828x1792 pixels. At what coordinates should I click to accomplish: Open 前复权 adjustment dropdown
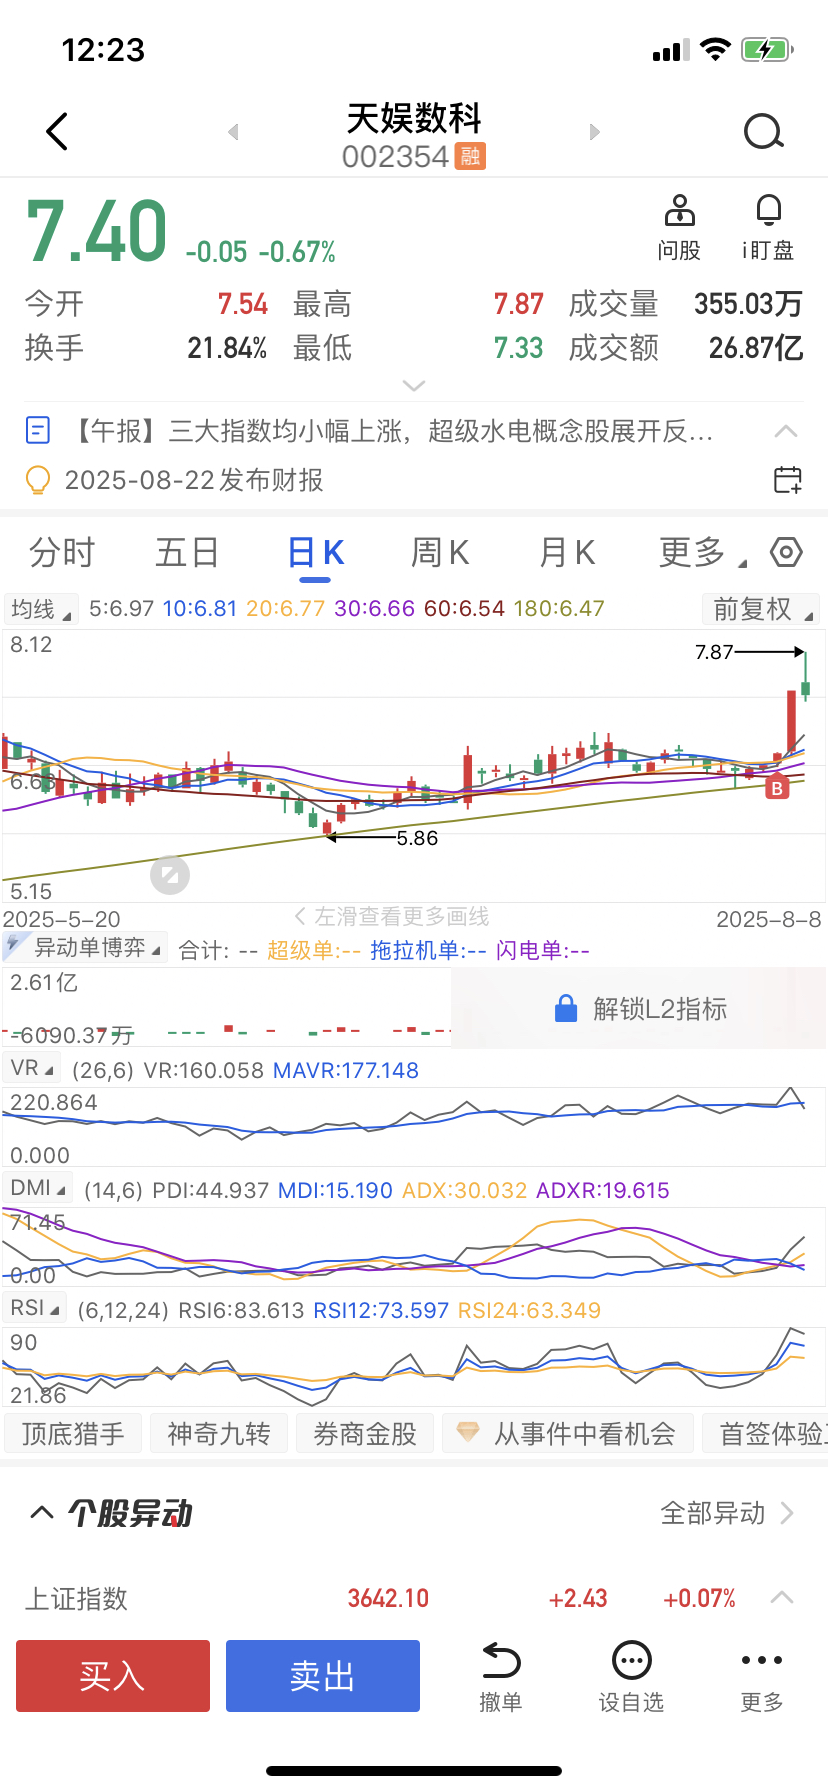(759, 609)
